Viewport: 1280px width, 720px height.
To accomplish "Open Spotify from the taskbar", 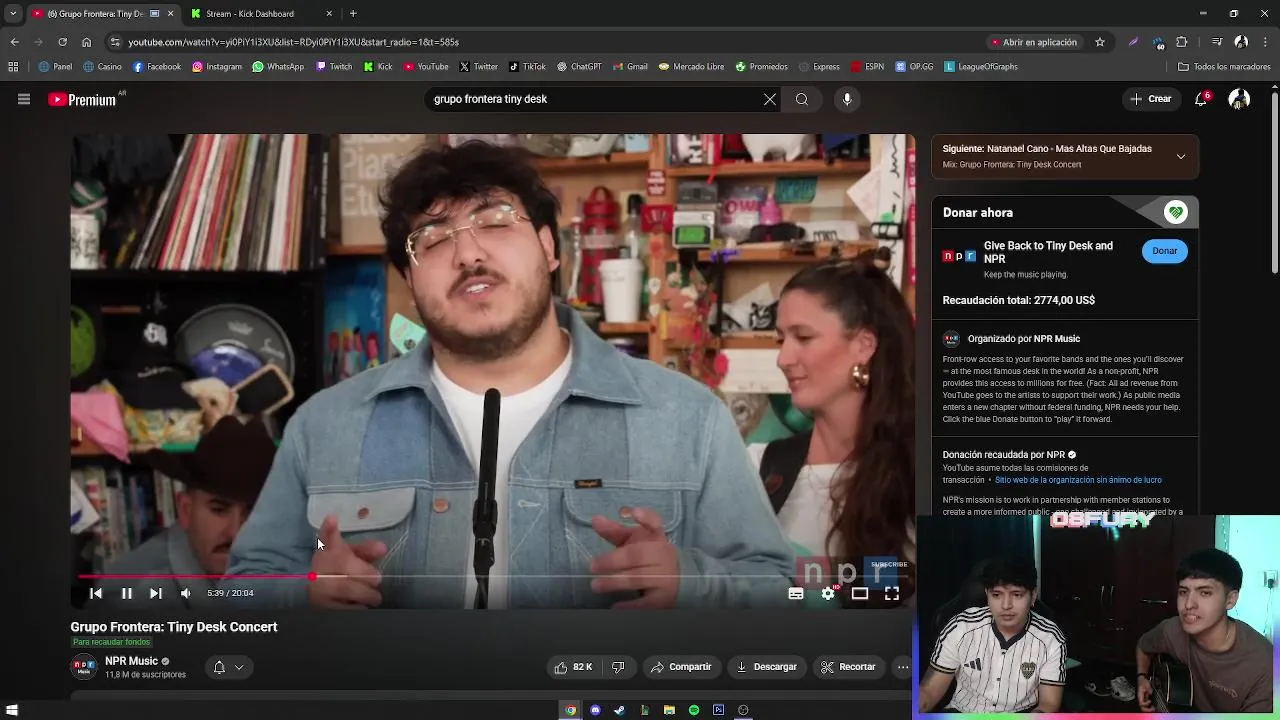I will click(x=694, y=710).
